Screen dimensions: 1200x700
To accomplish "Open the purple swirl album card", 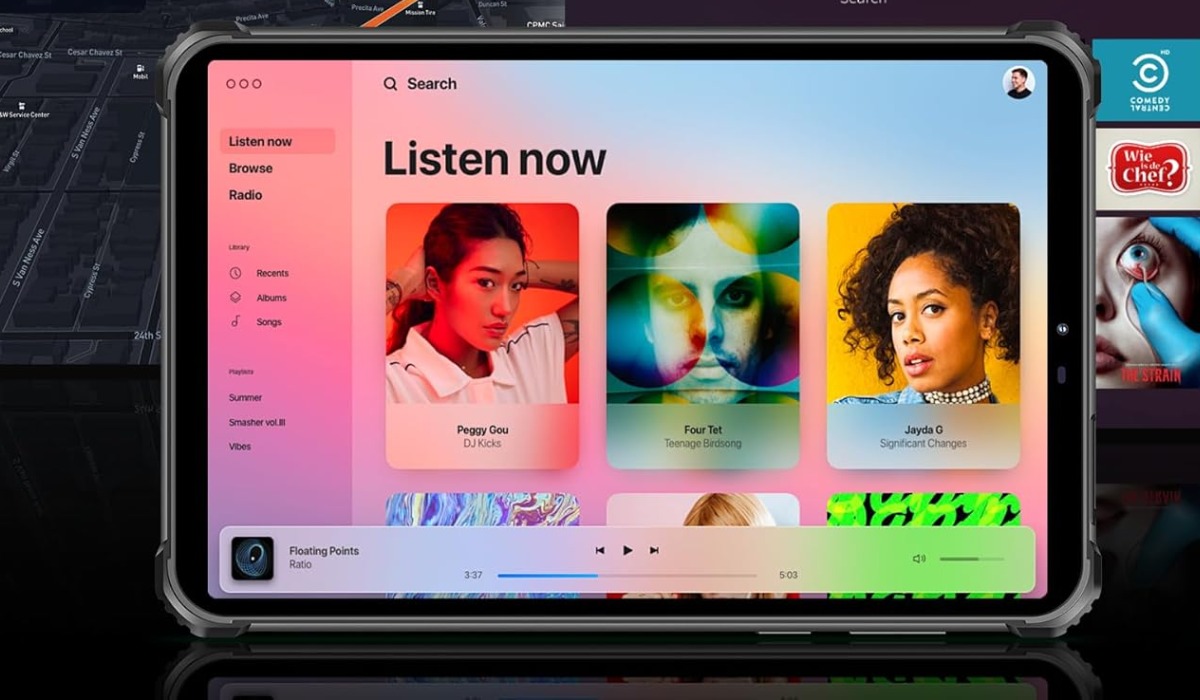I will (x=482, y=509).
